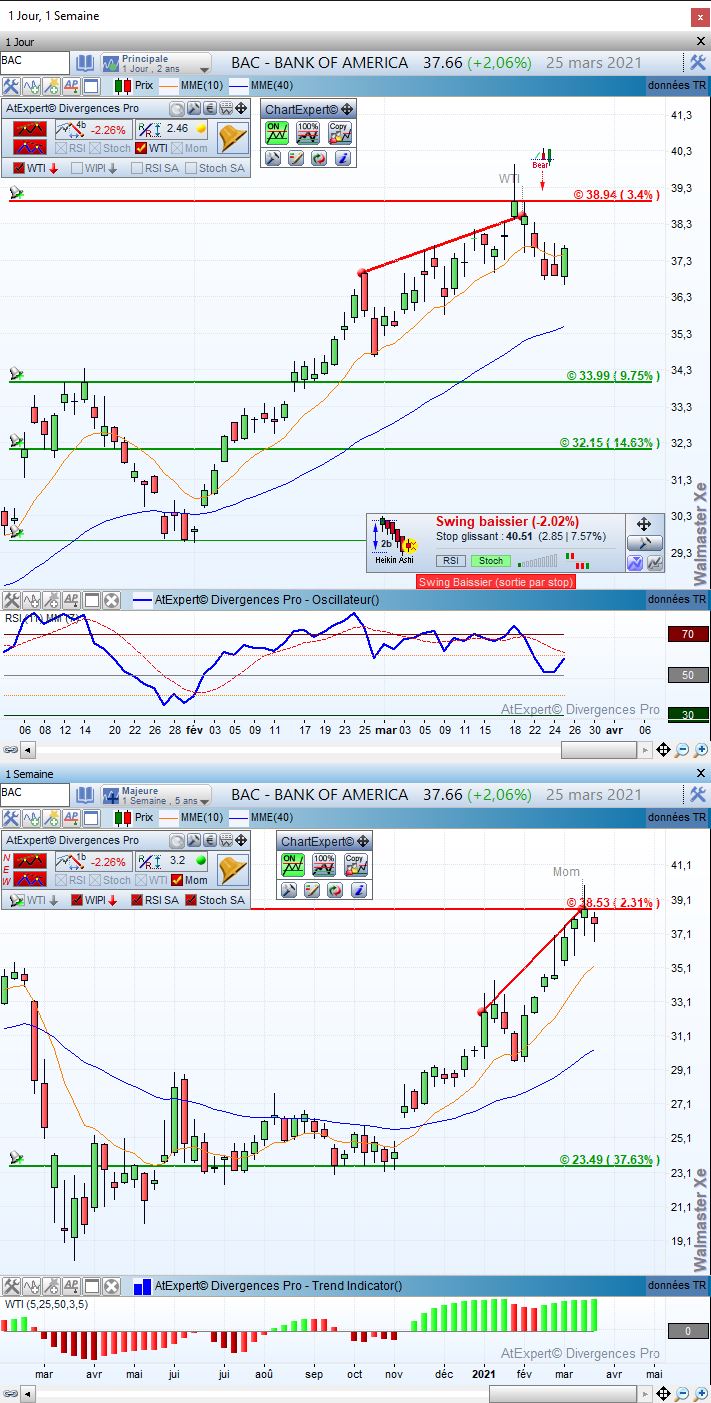Open the Principale 1 Jour, 2 ans period dropdown
Viewport: 711px width, 1403px height.
tap(155, 63)
